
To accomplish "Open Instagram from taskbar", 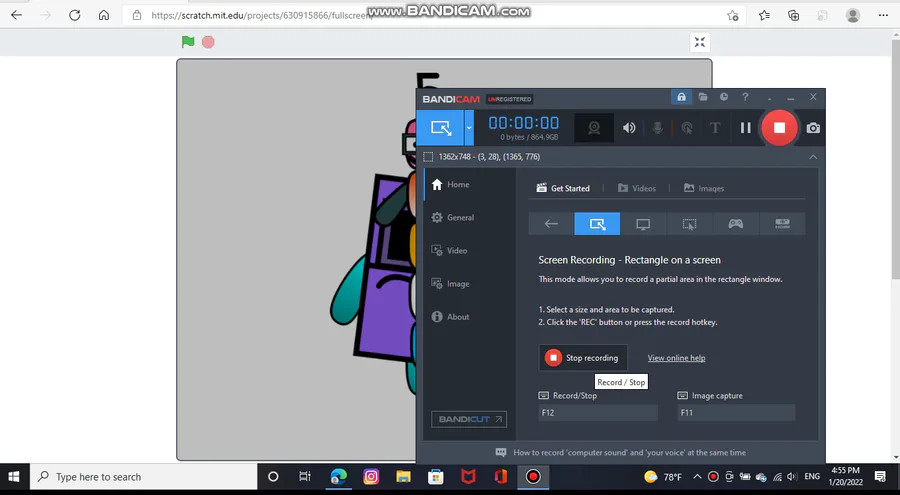I will (x=371, y=477).
